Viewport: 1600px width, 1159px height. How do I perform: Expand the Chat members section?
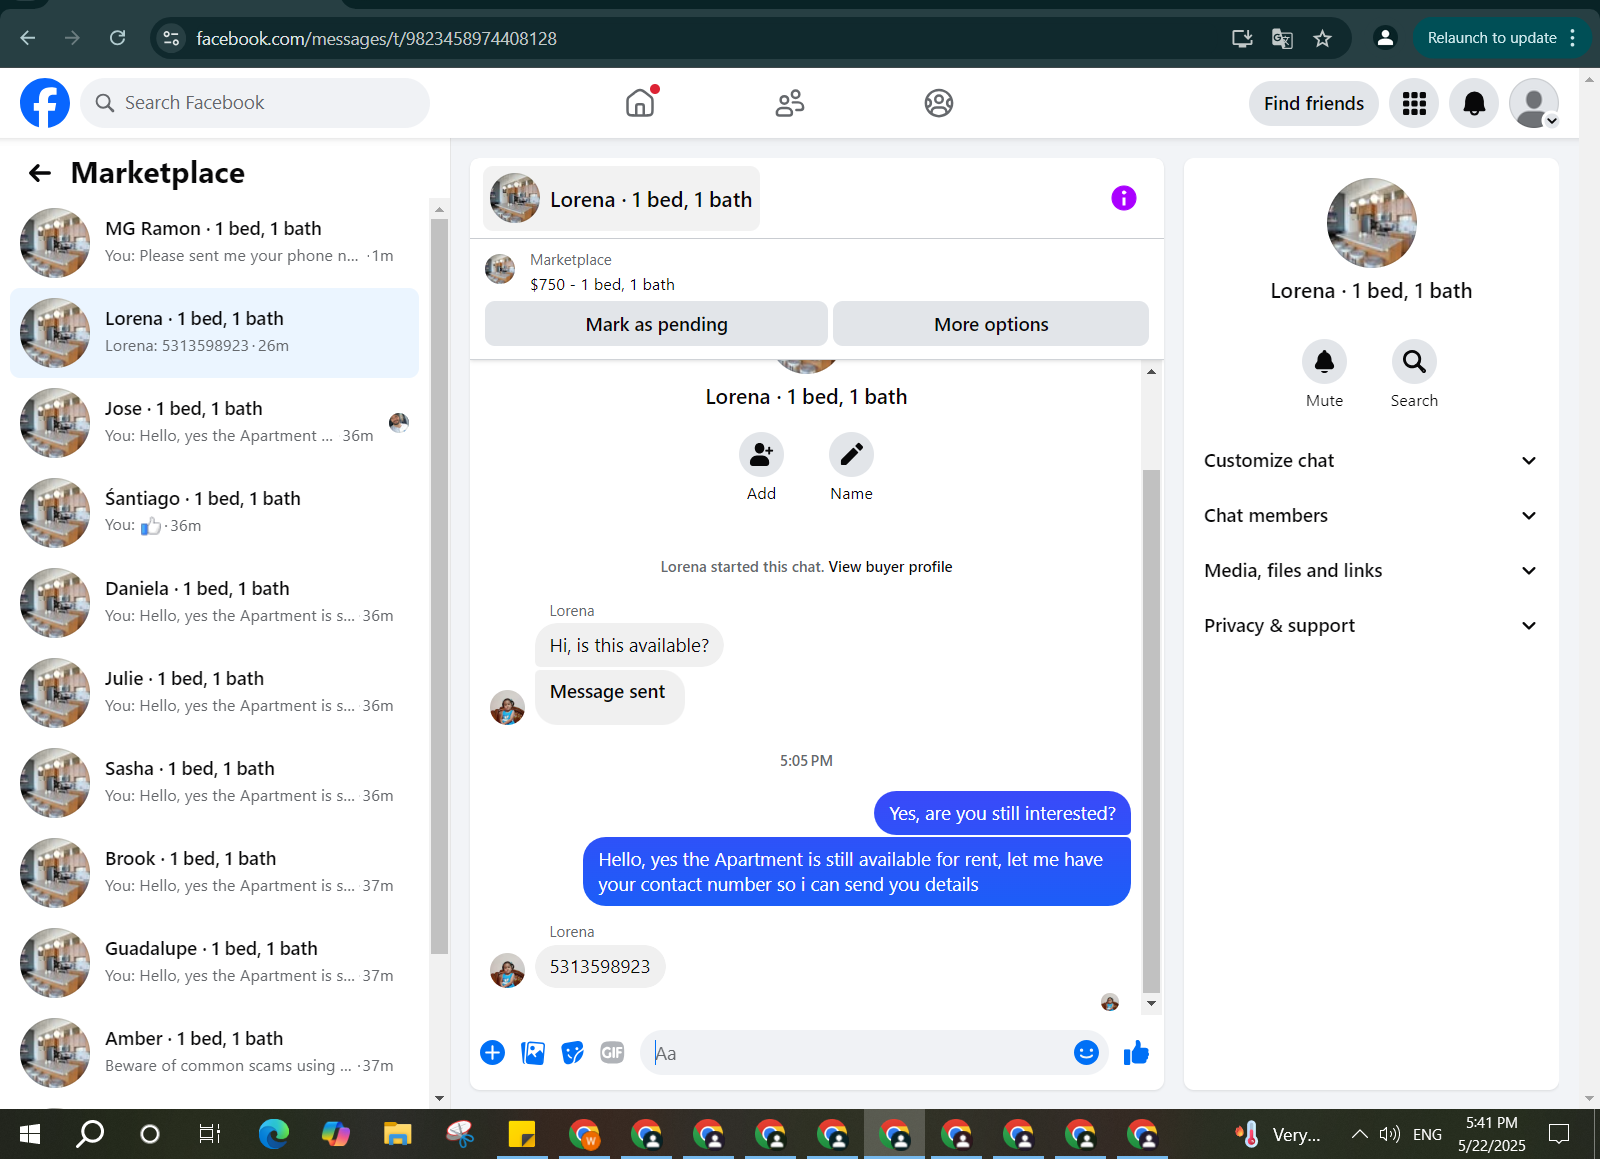(x=1370, y=516)
